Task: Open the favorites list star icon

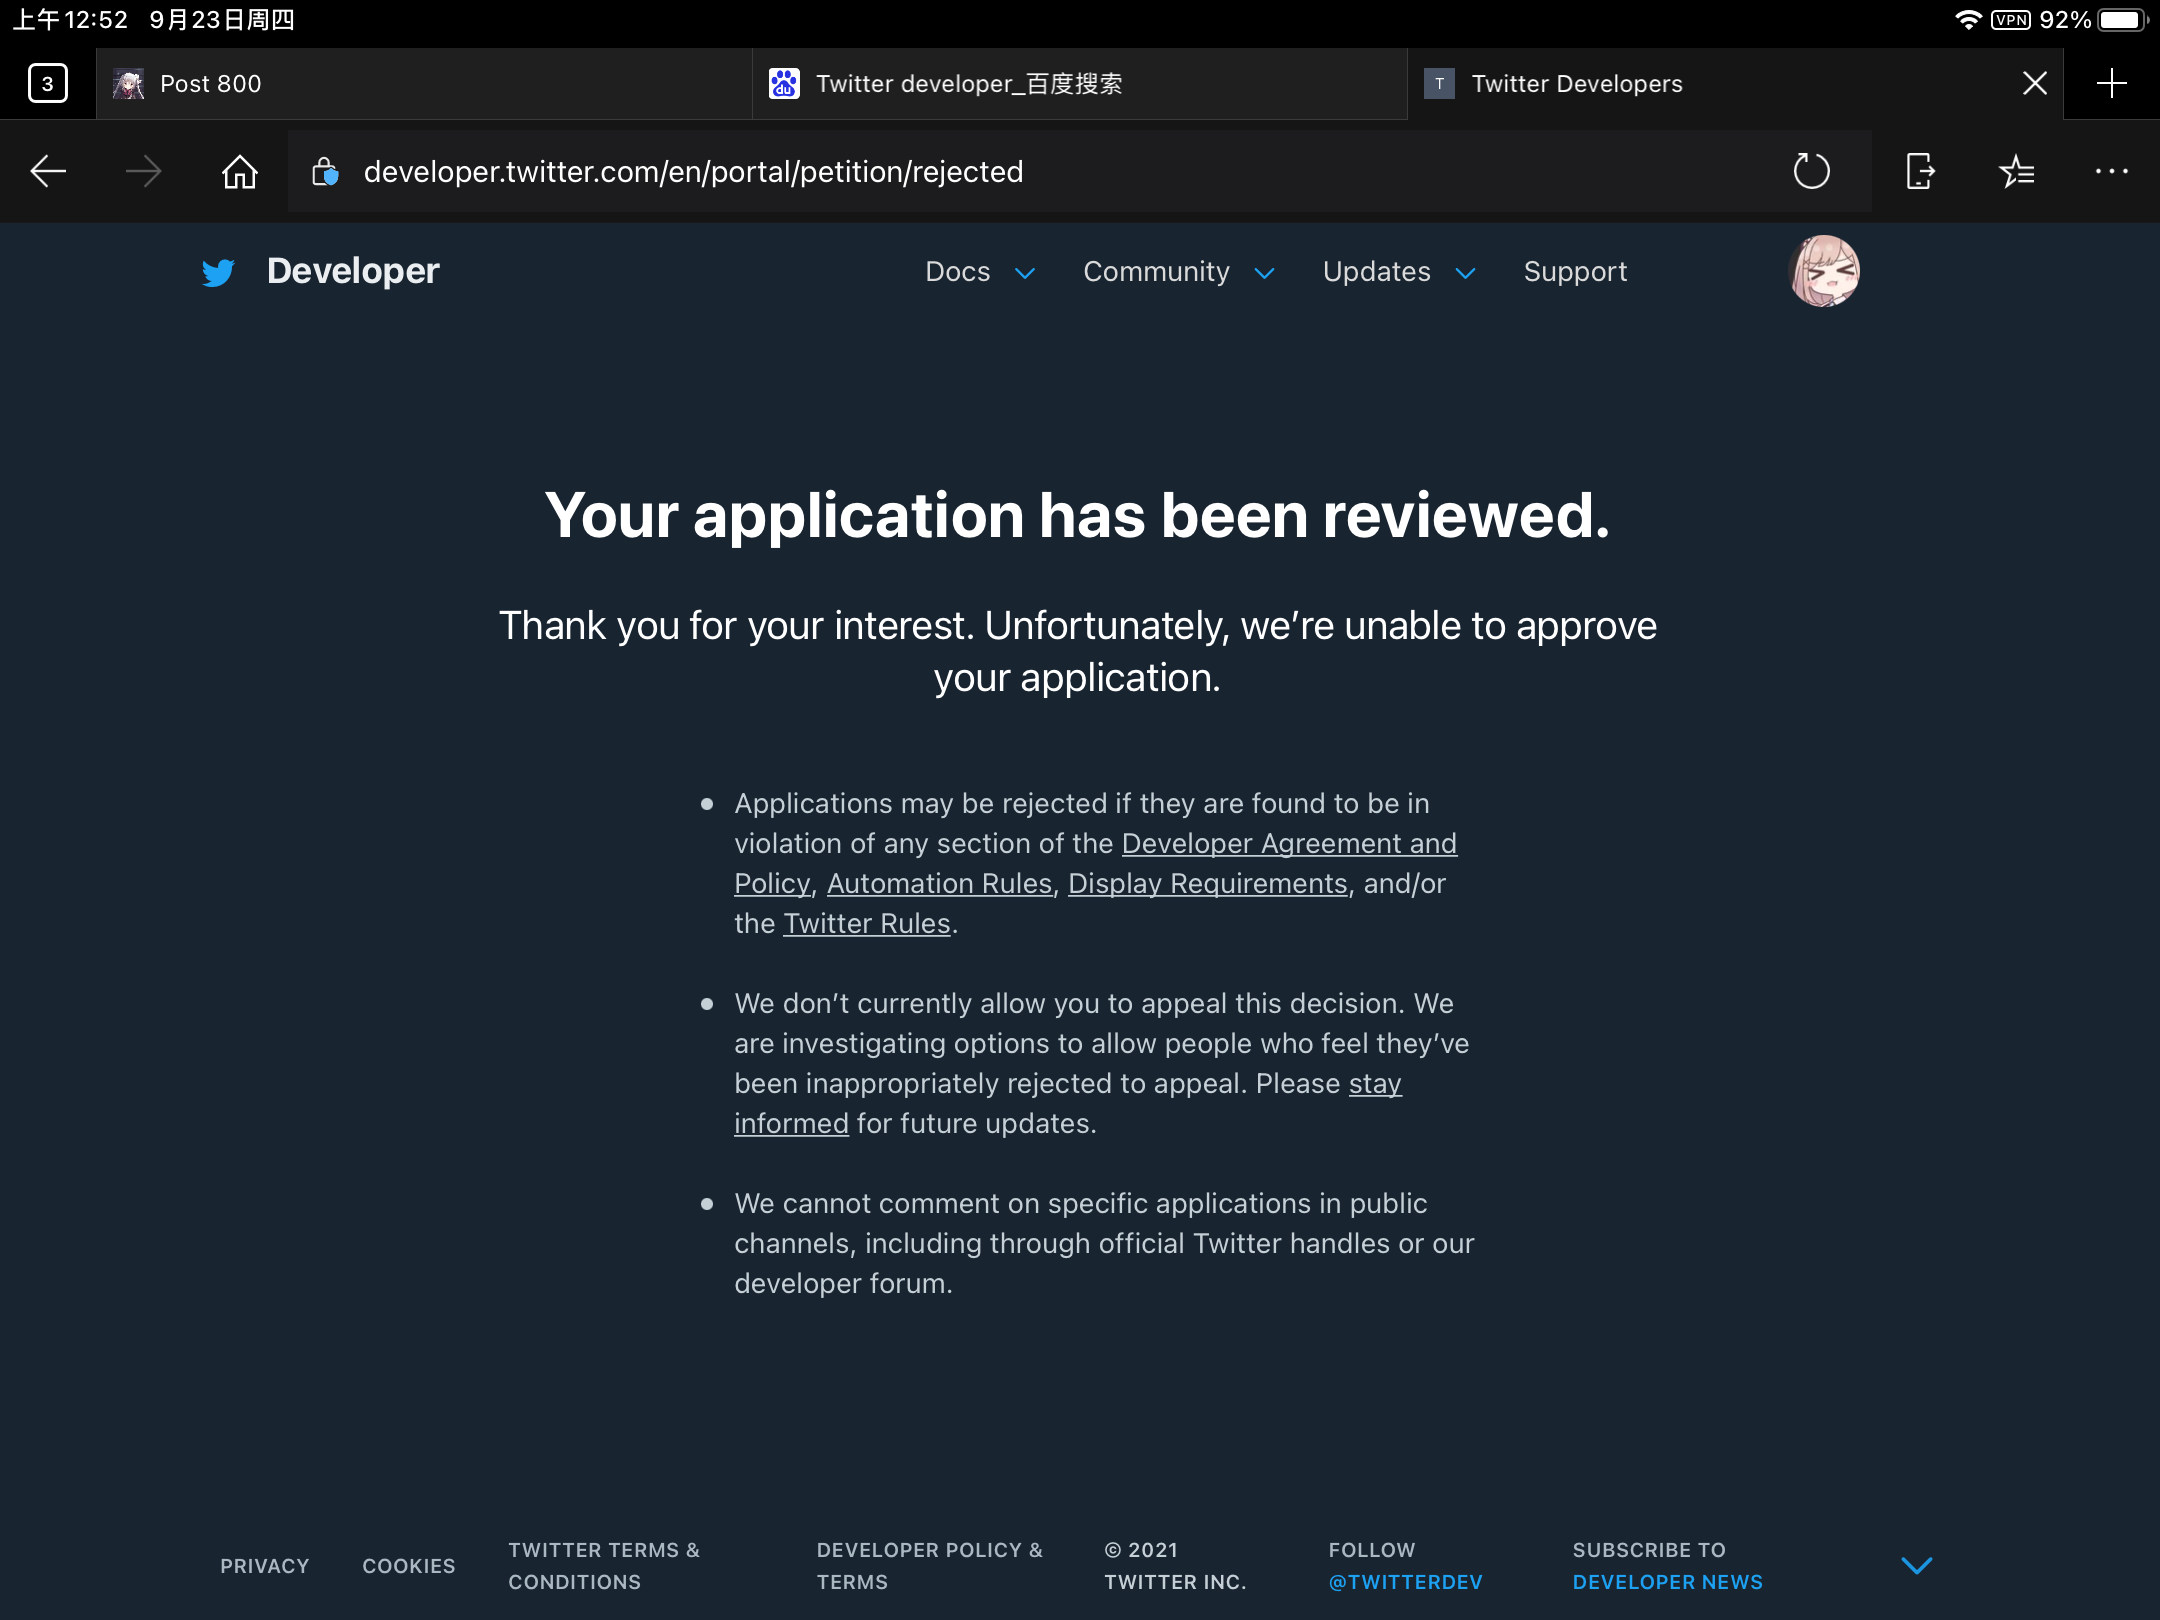Action: (x=2016, y=172)
